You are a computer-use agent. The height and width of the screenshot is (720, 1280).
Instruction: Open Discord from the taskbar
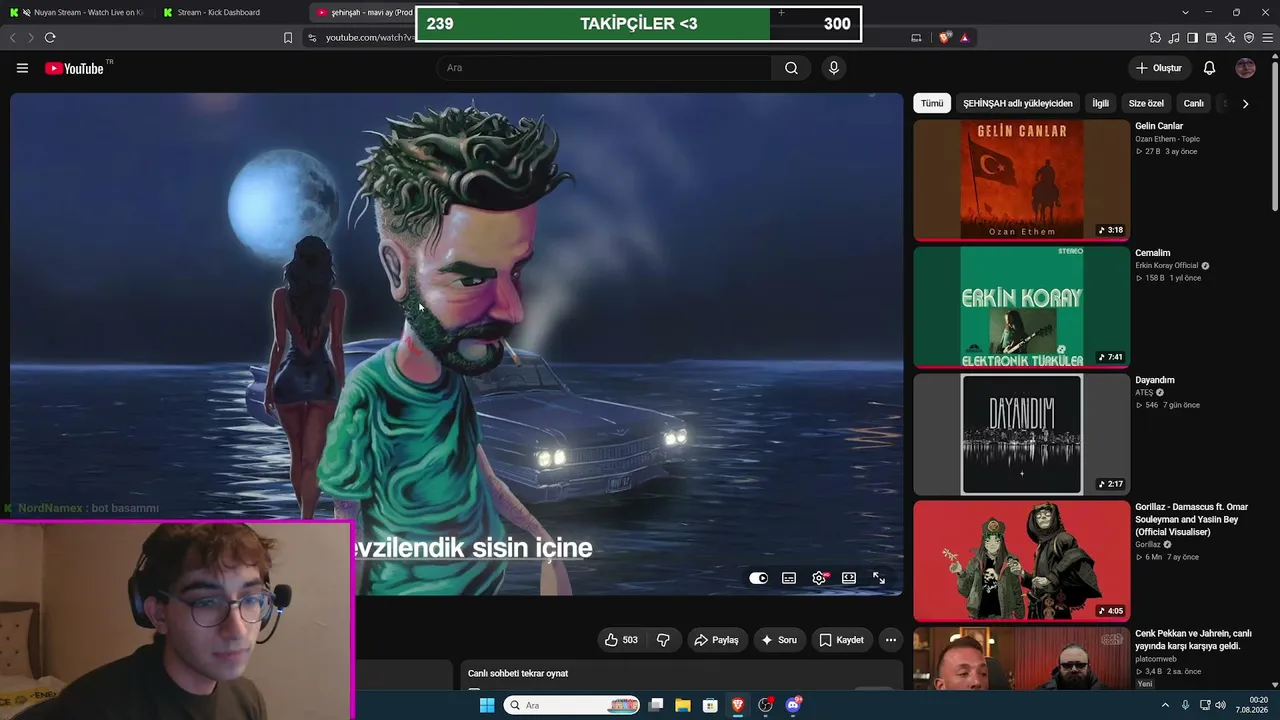click(x=793, y=705)
